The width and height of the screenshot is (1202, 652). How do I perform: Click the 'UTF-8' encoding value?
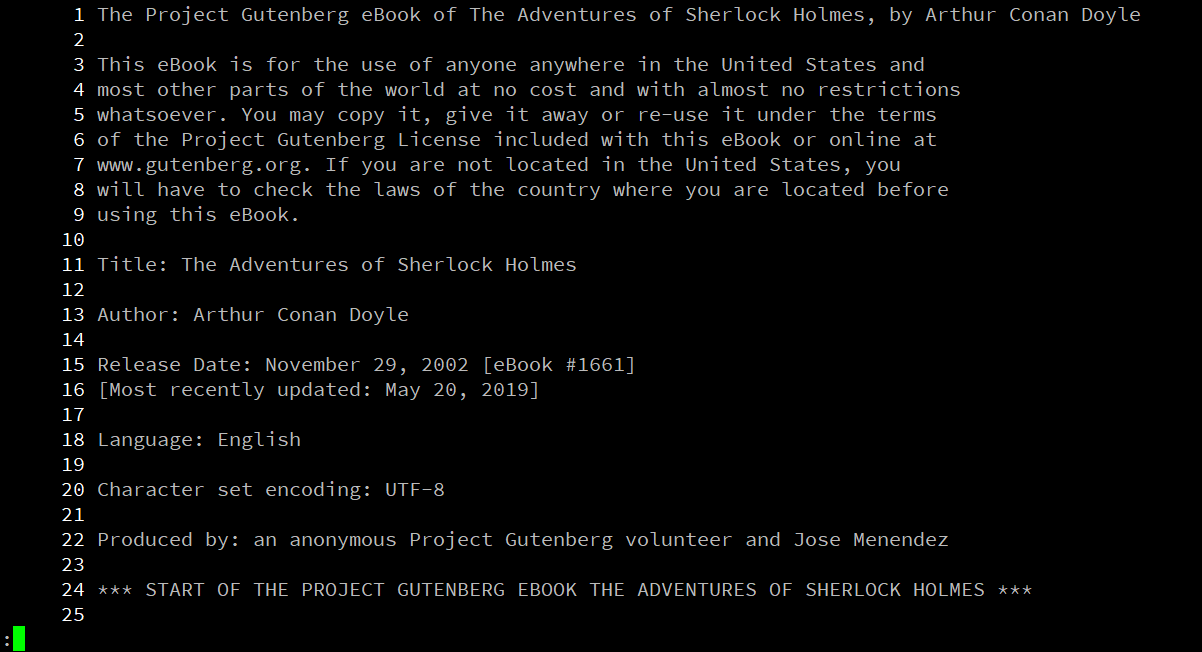pyautogui.click(x=415, y=490)
